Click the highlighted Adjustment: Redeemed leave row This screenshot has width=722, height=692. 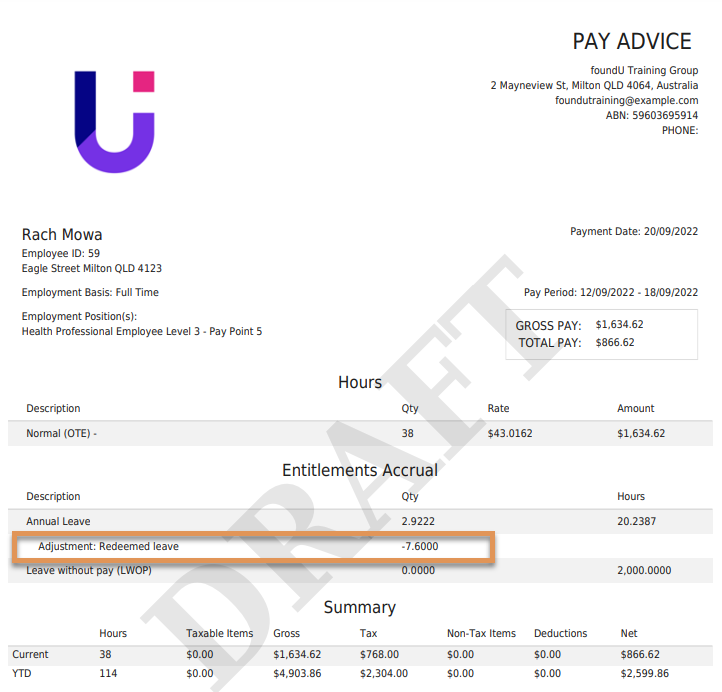click(x=252, y=547)
